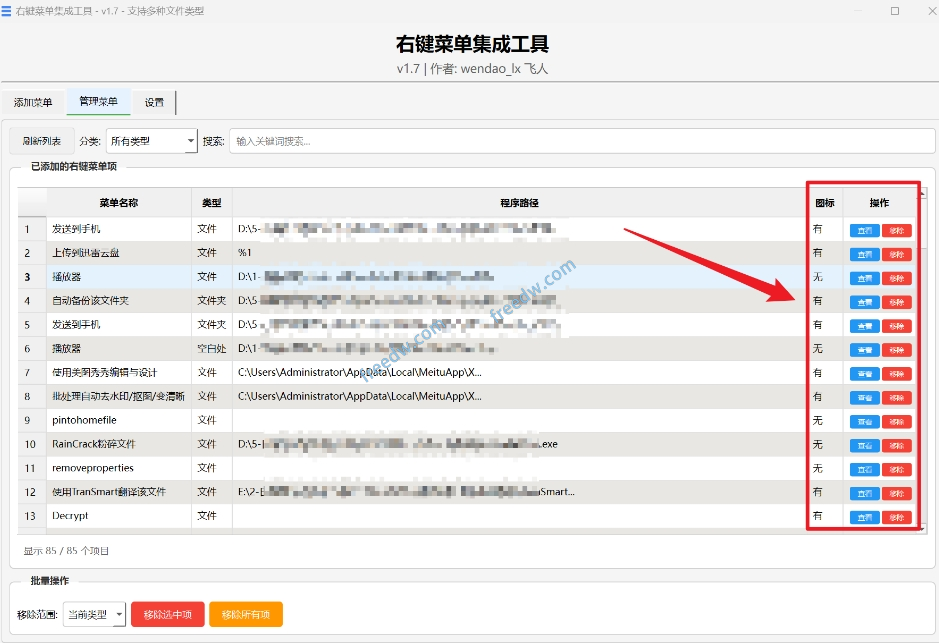Click 查看 for the 使用美图秀秀编辑与设计 entry
The width and height of the screenshot is (939, 643).
coord(863,373)
